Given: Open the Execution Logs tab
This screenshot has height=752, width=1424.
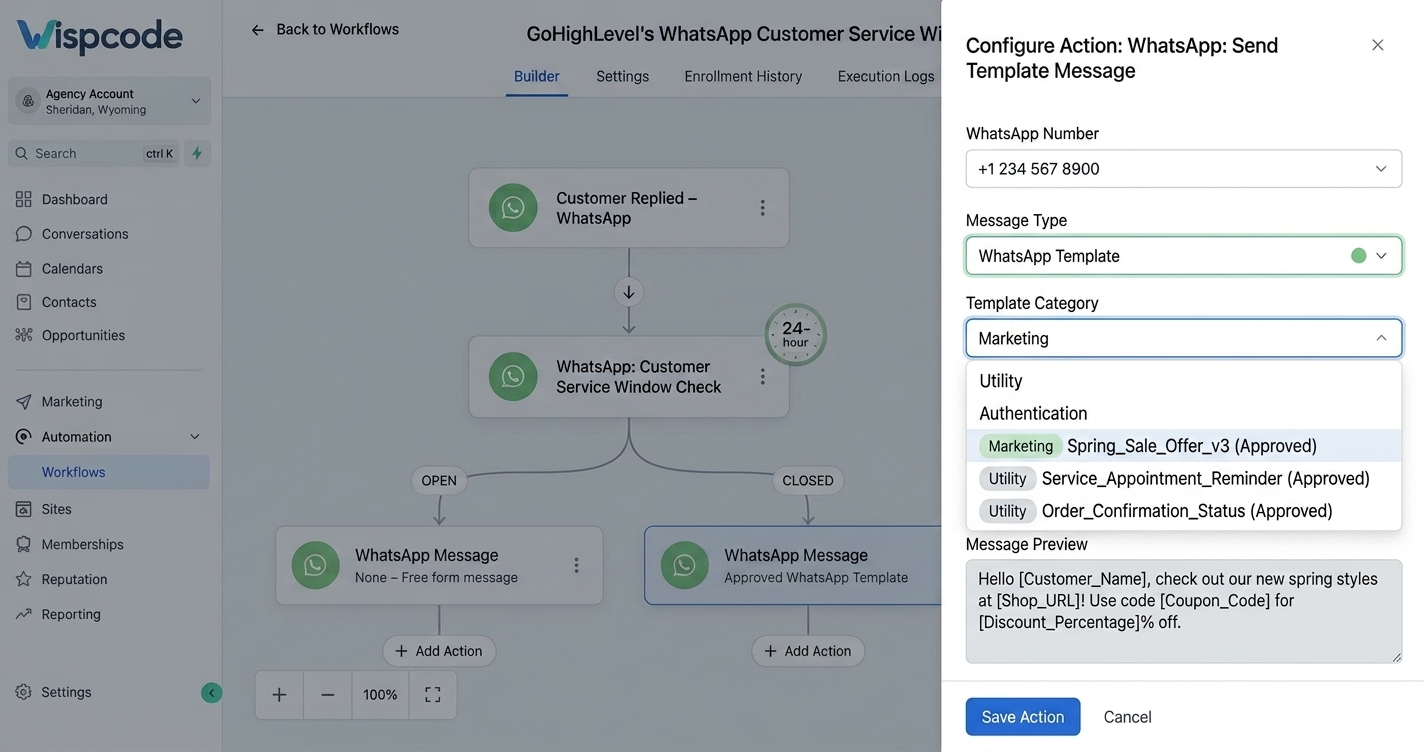Looking at the screenshot, I should (x=886, y=76).
